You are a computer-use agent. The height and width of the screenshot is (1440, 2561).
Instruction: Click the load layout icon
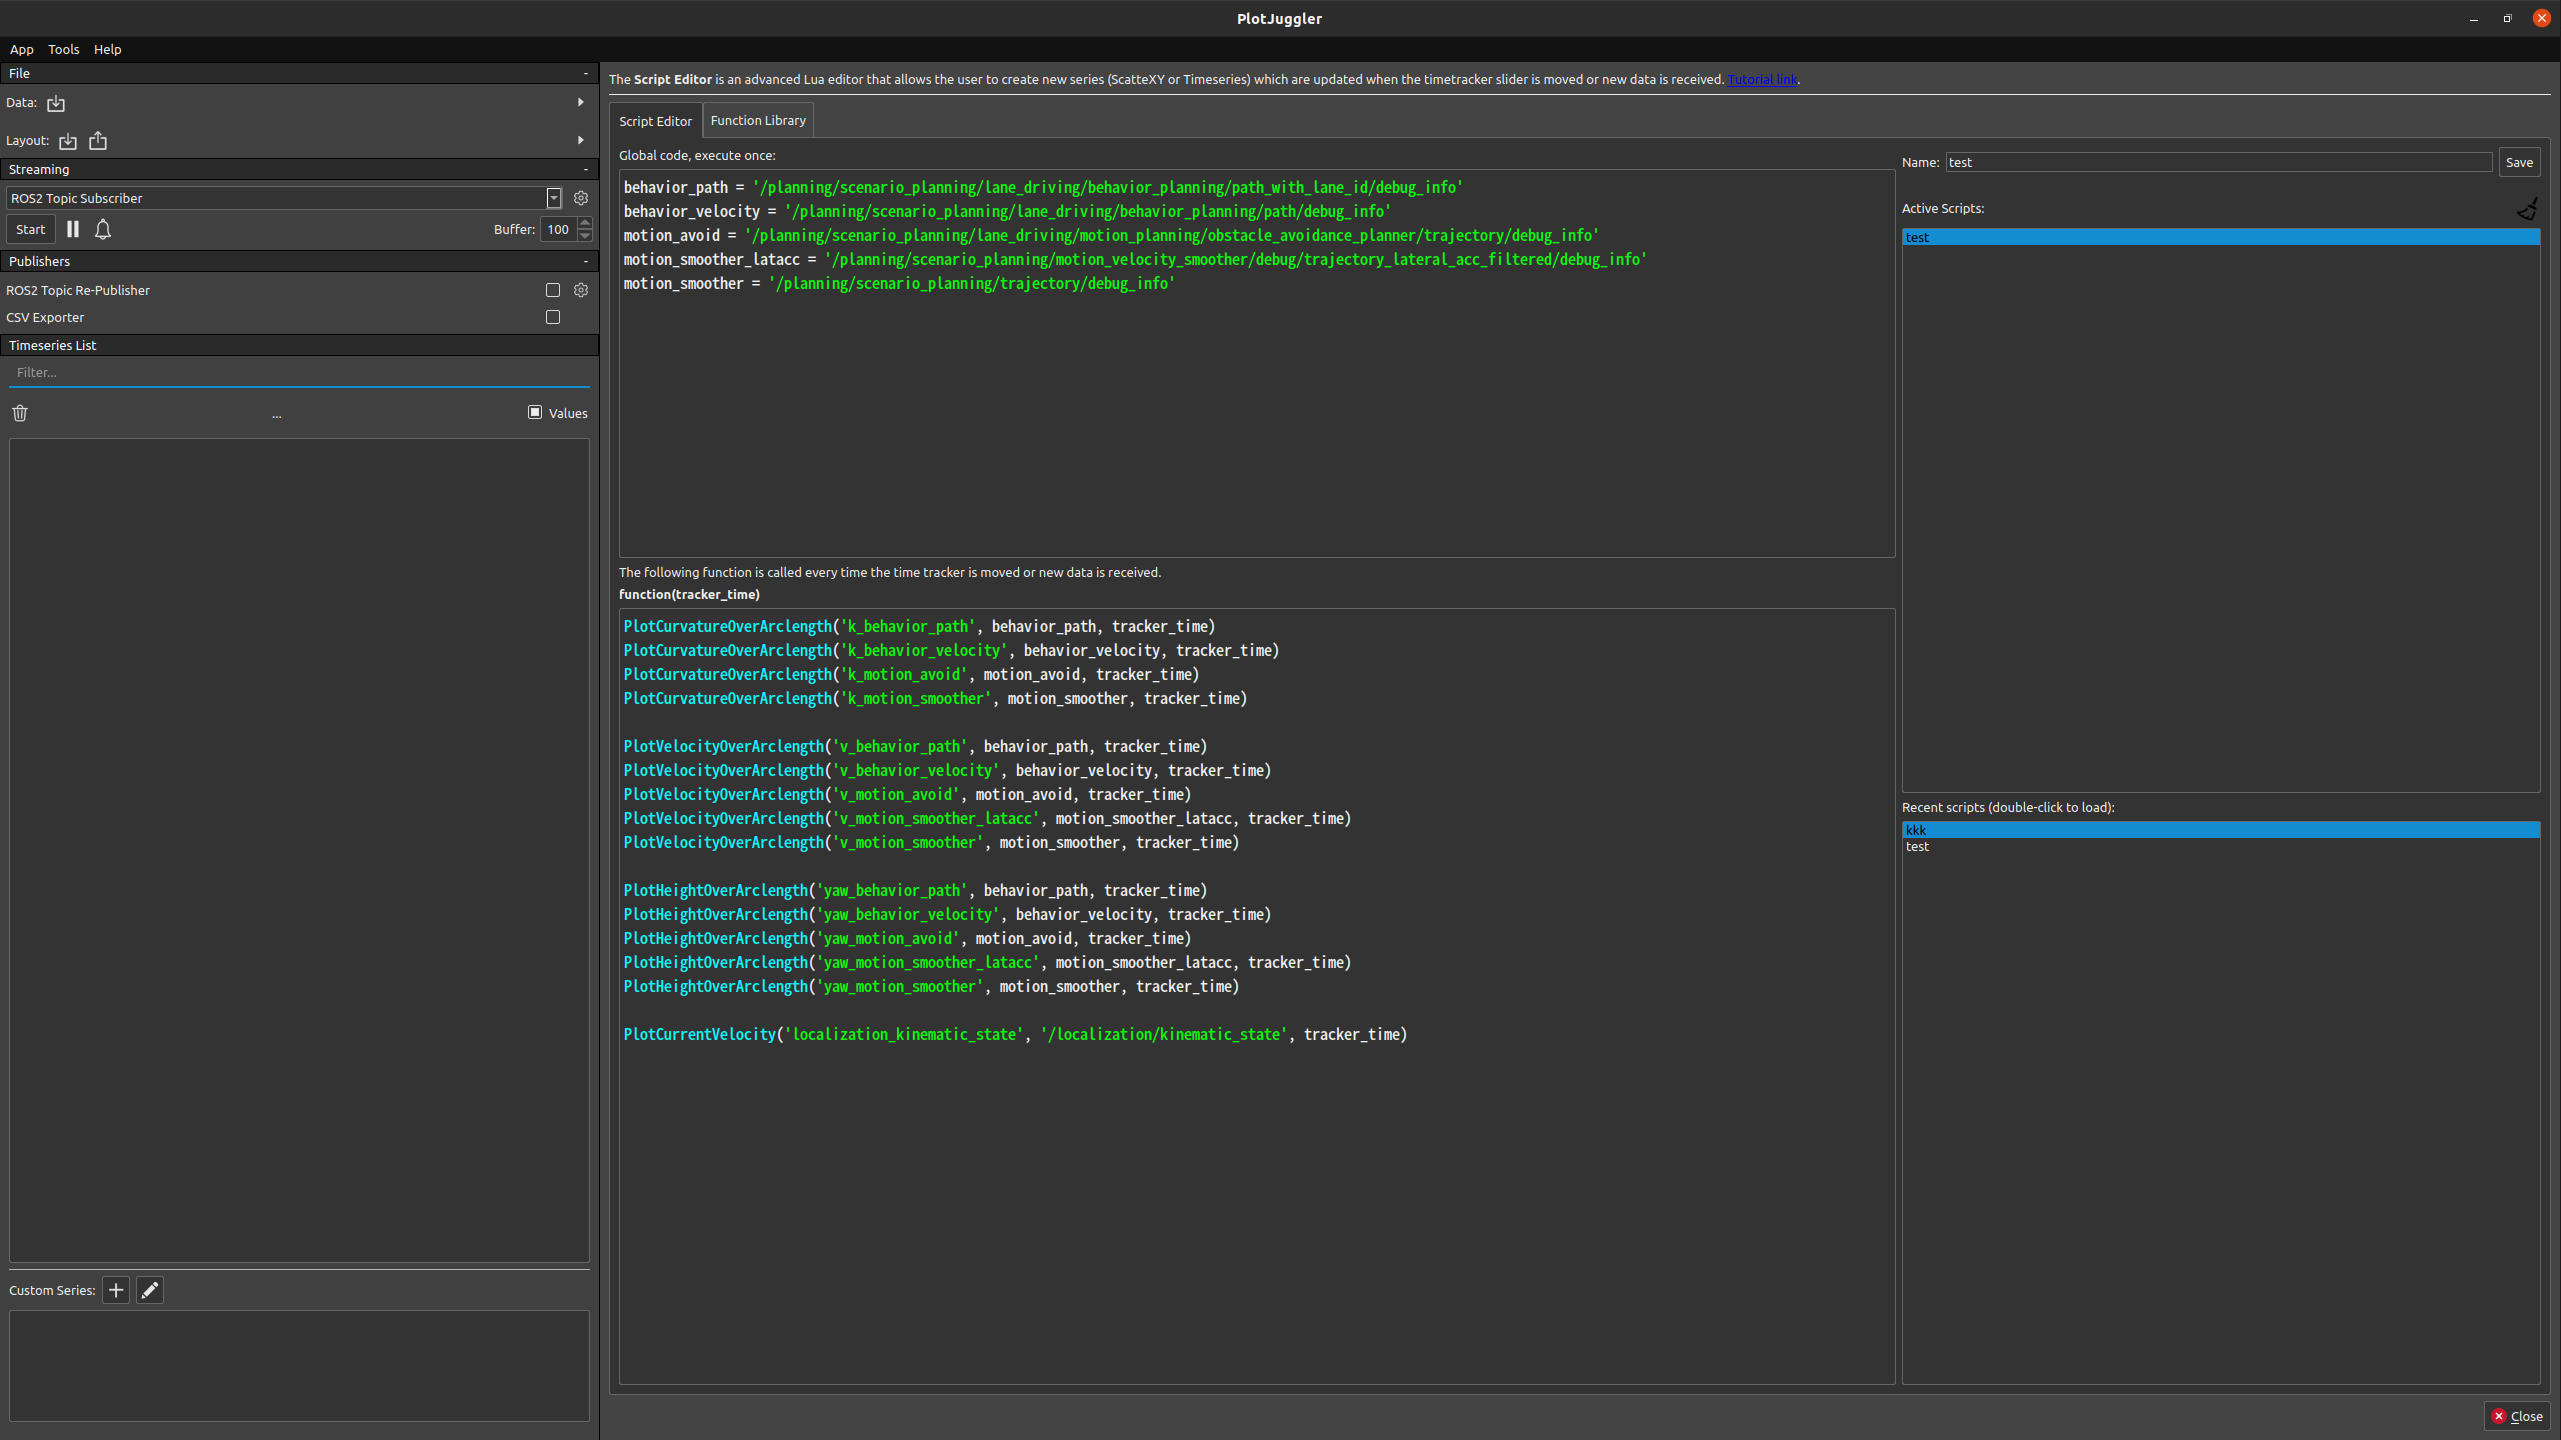click(68, 141)
